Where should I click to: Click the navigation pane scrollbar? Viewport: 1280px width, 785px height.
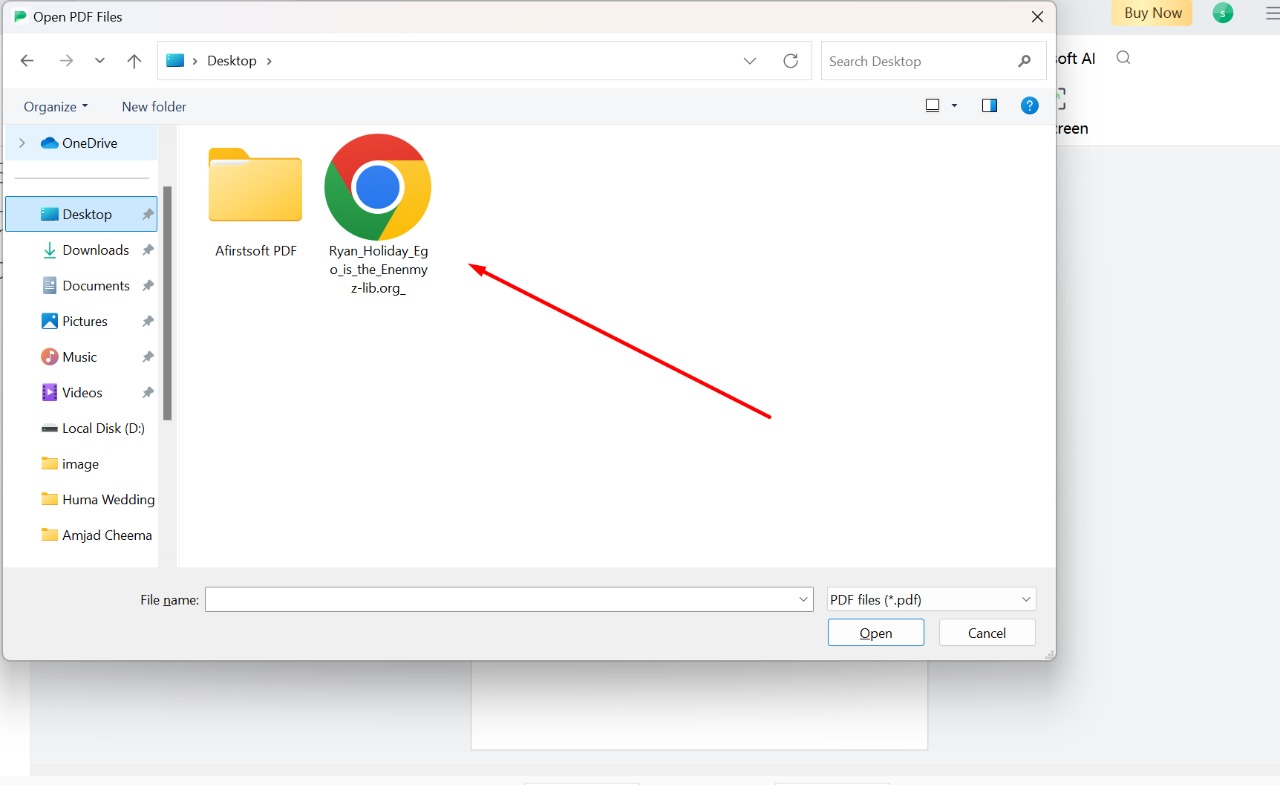pos(168,303)
